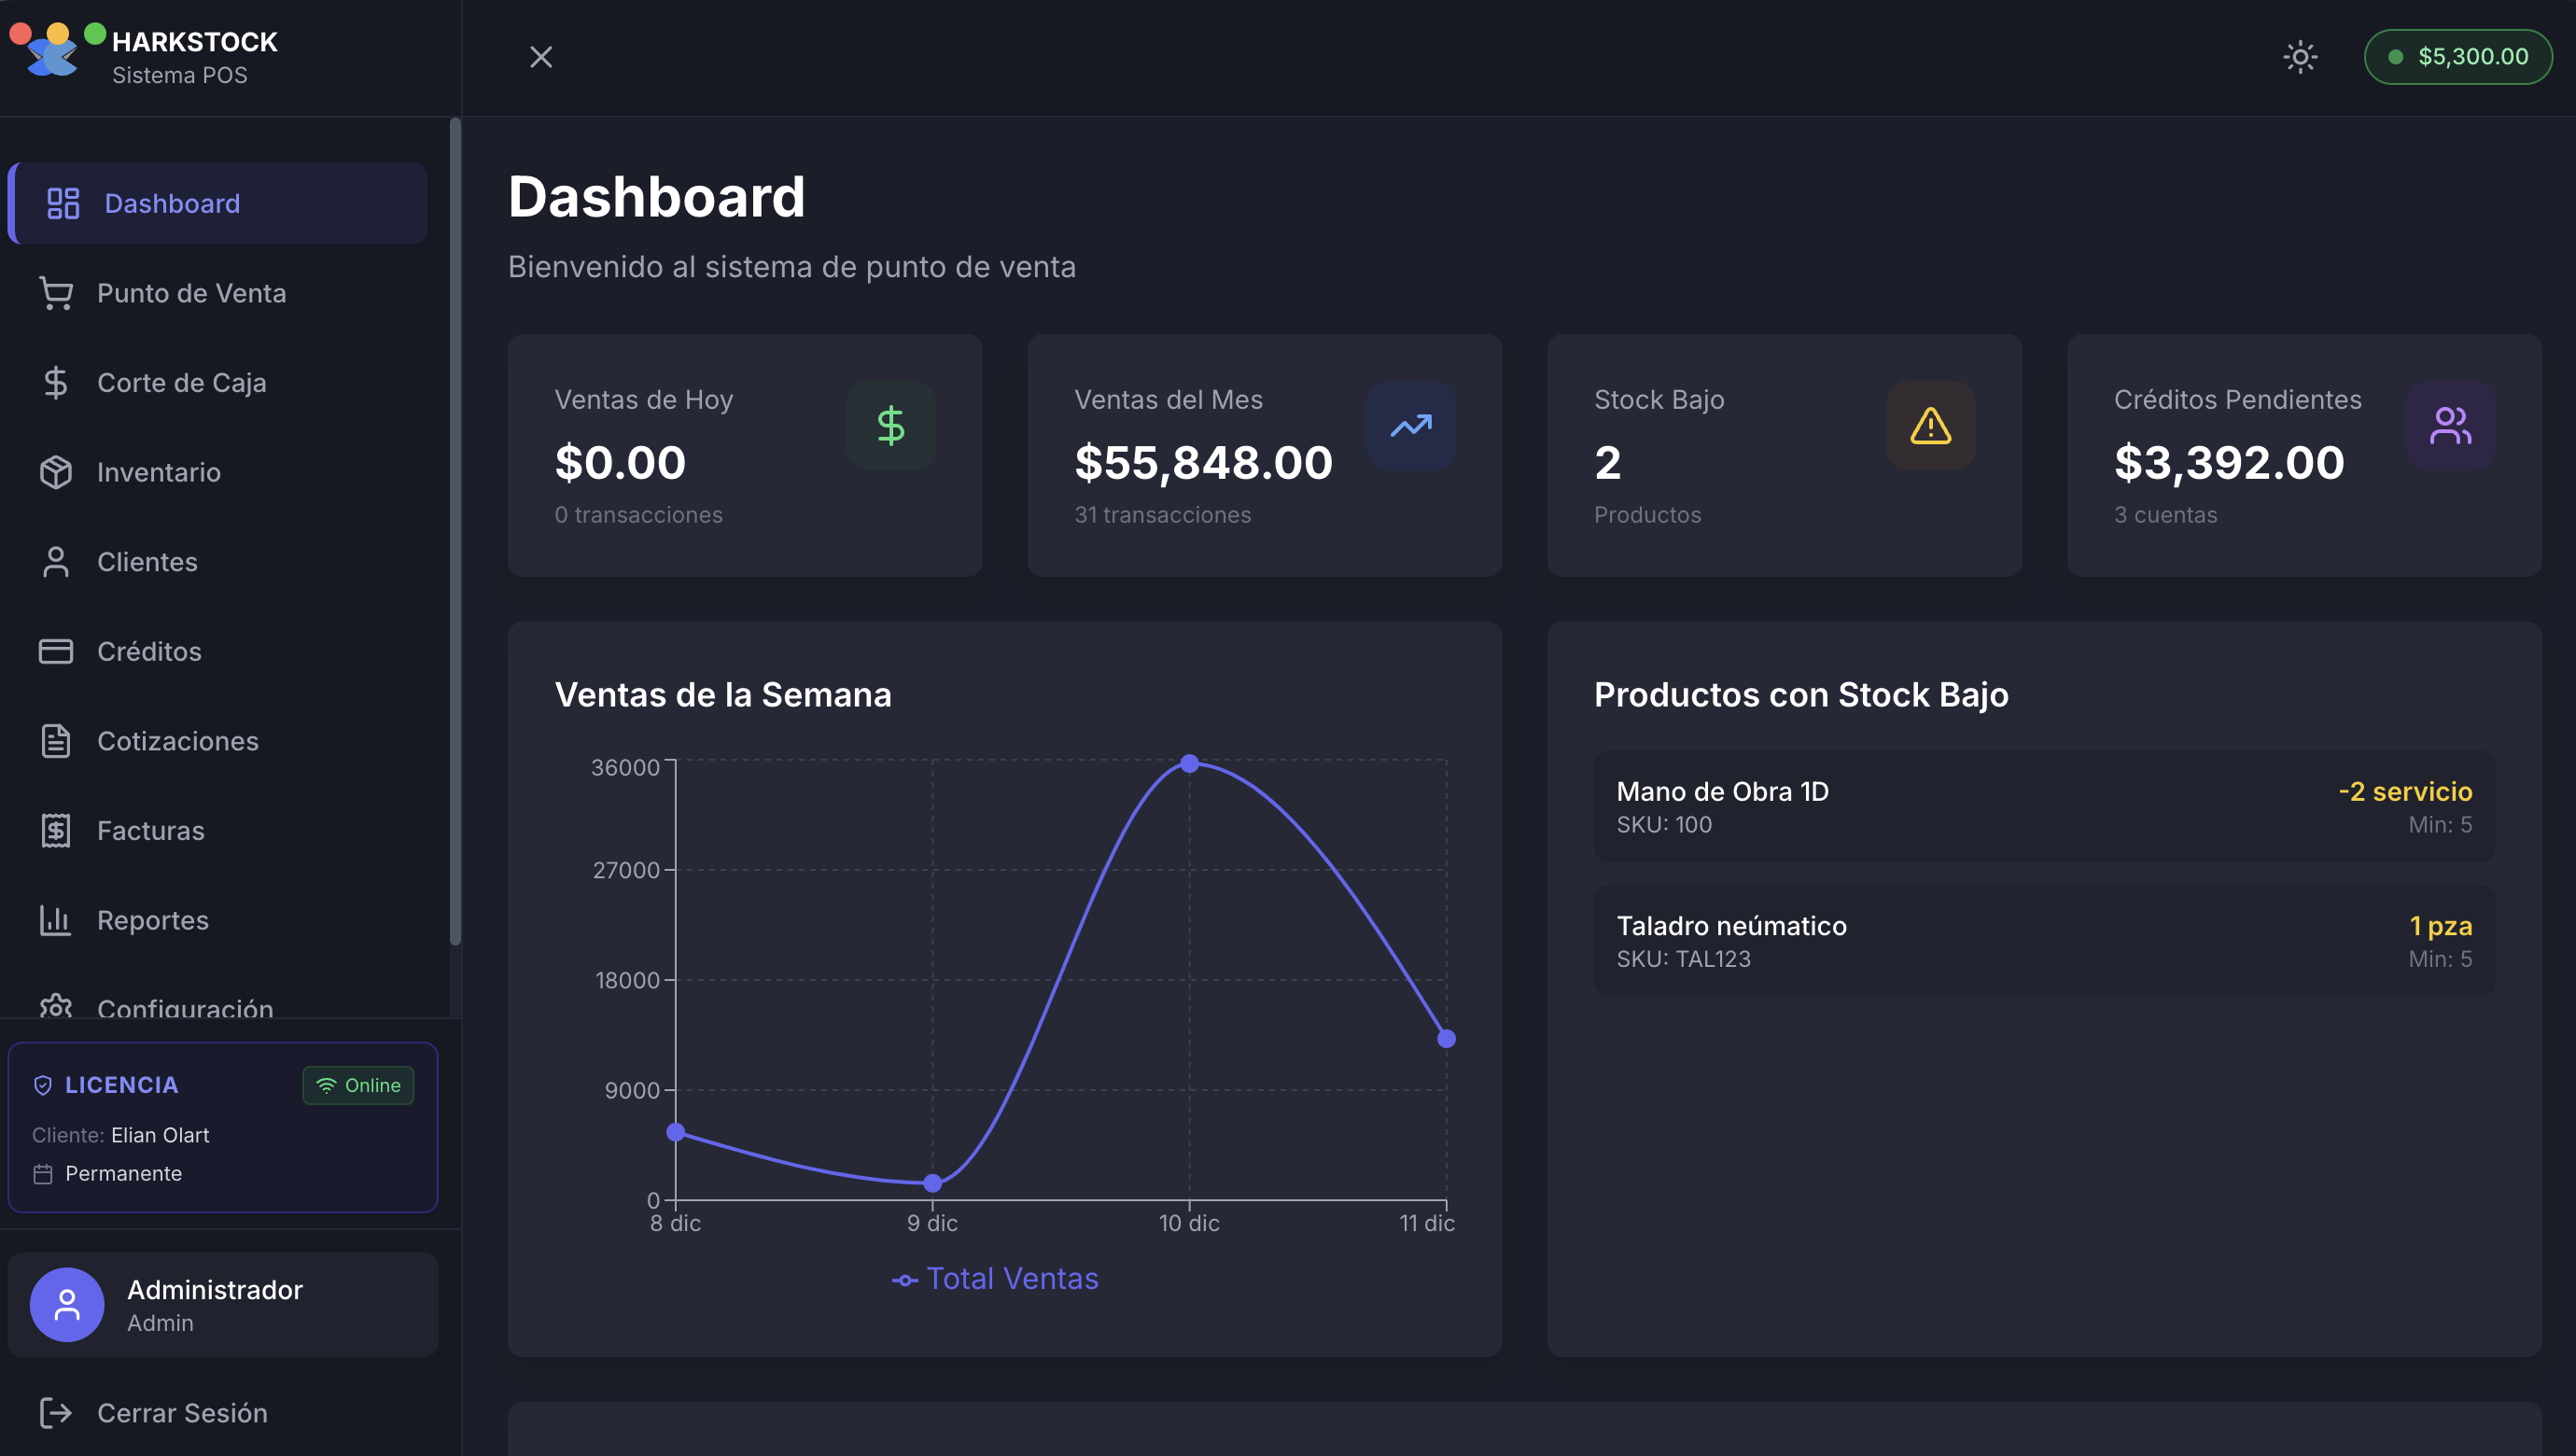The height and width of the screenshot is (1456, 2576).
Task: Toggle Total Ventas chart legend
Action: (x=995, y=1279)
